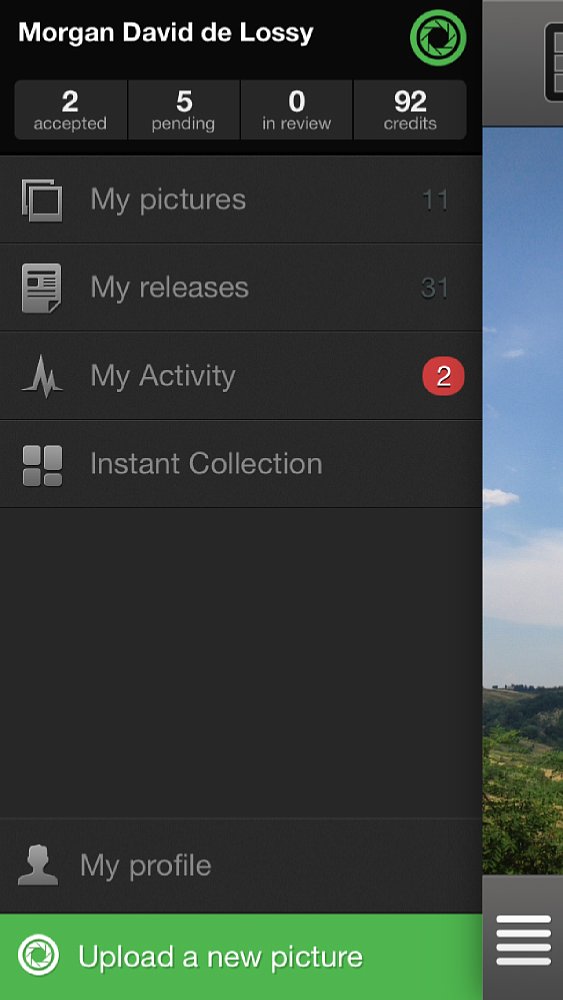Tap the hamburger menu icon
This screenshot has width=563, height=1000.
pos(523,940)
